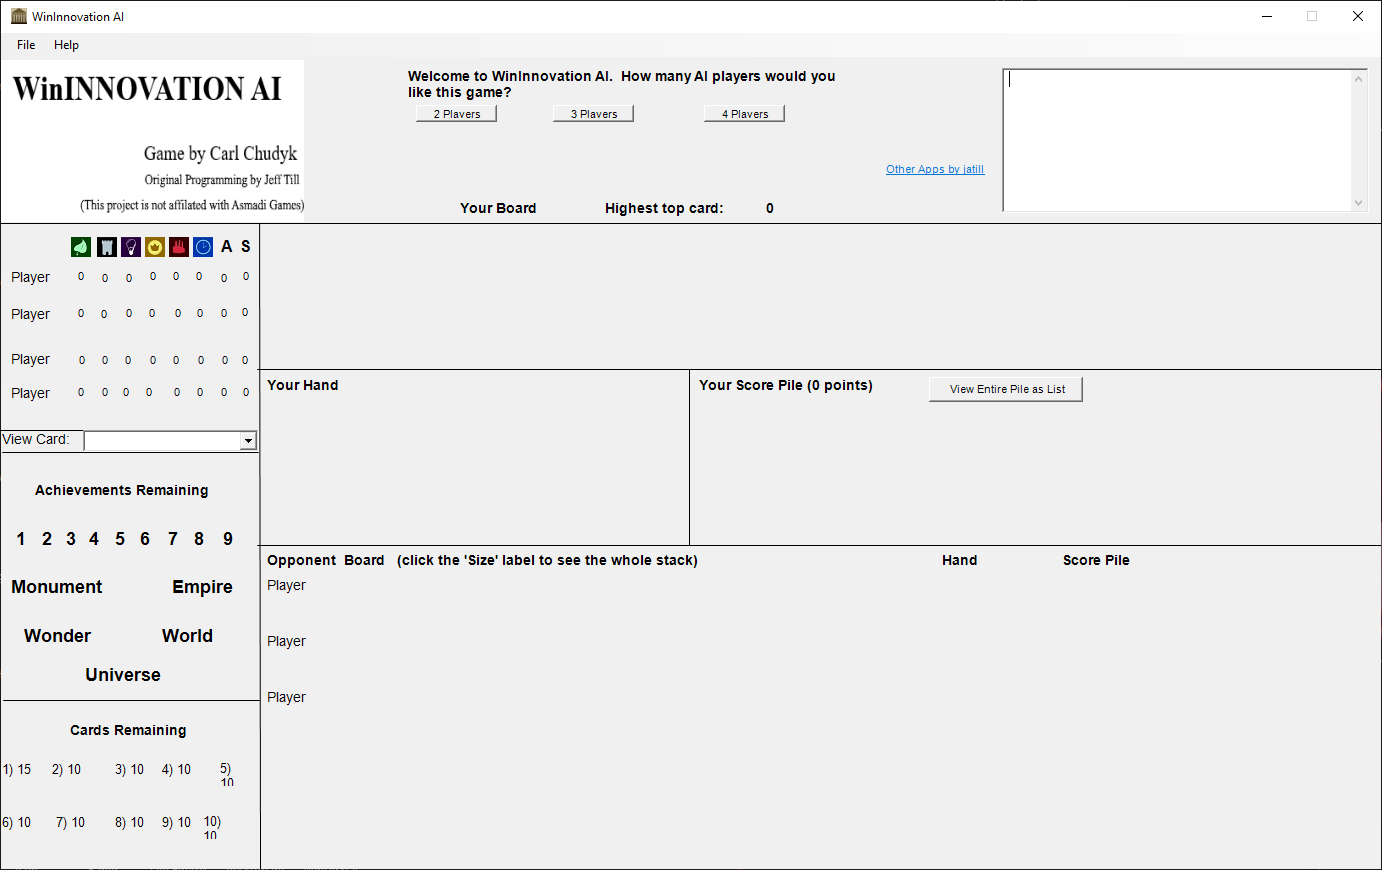
Task: Click the red factory resource icon
Action: [x=179, y=247]
